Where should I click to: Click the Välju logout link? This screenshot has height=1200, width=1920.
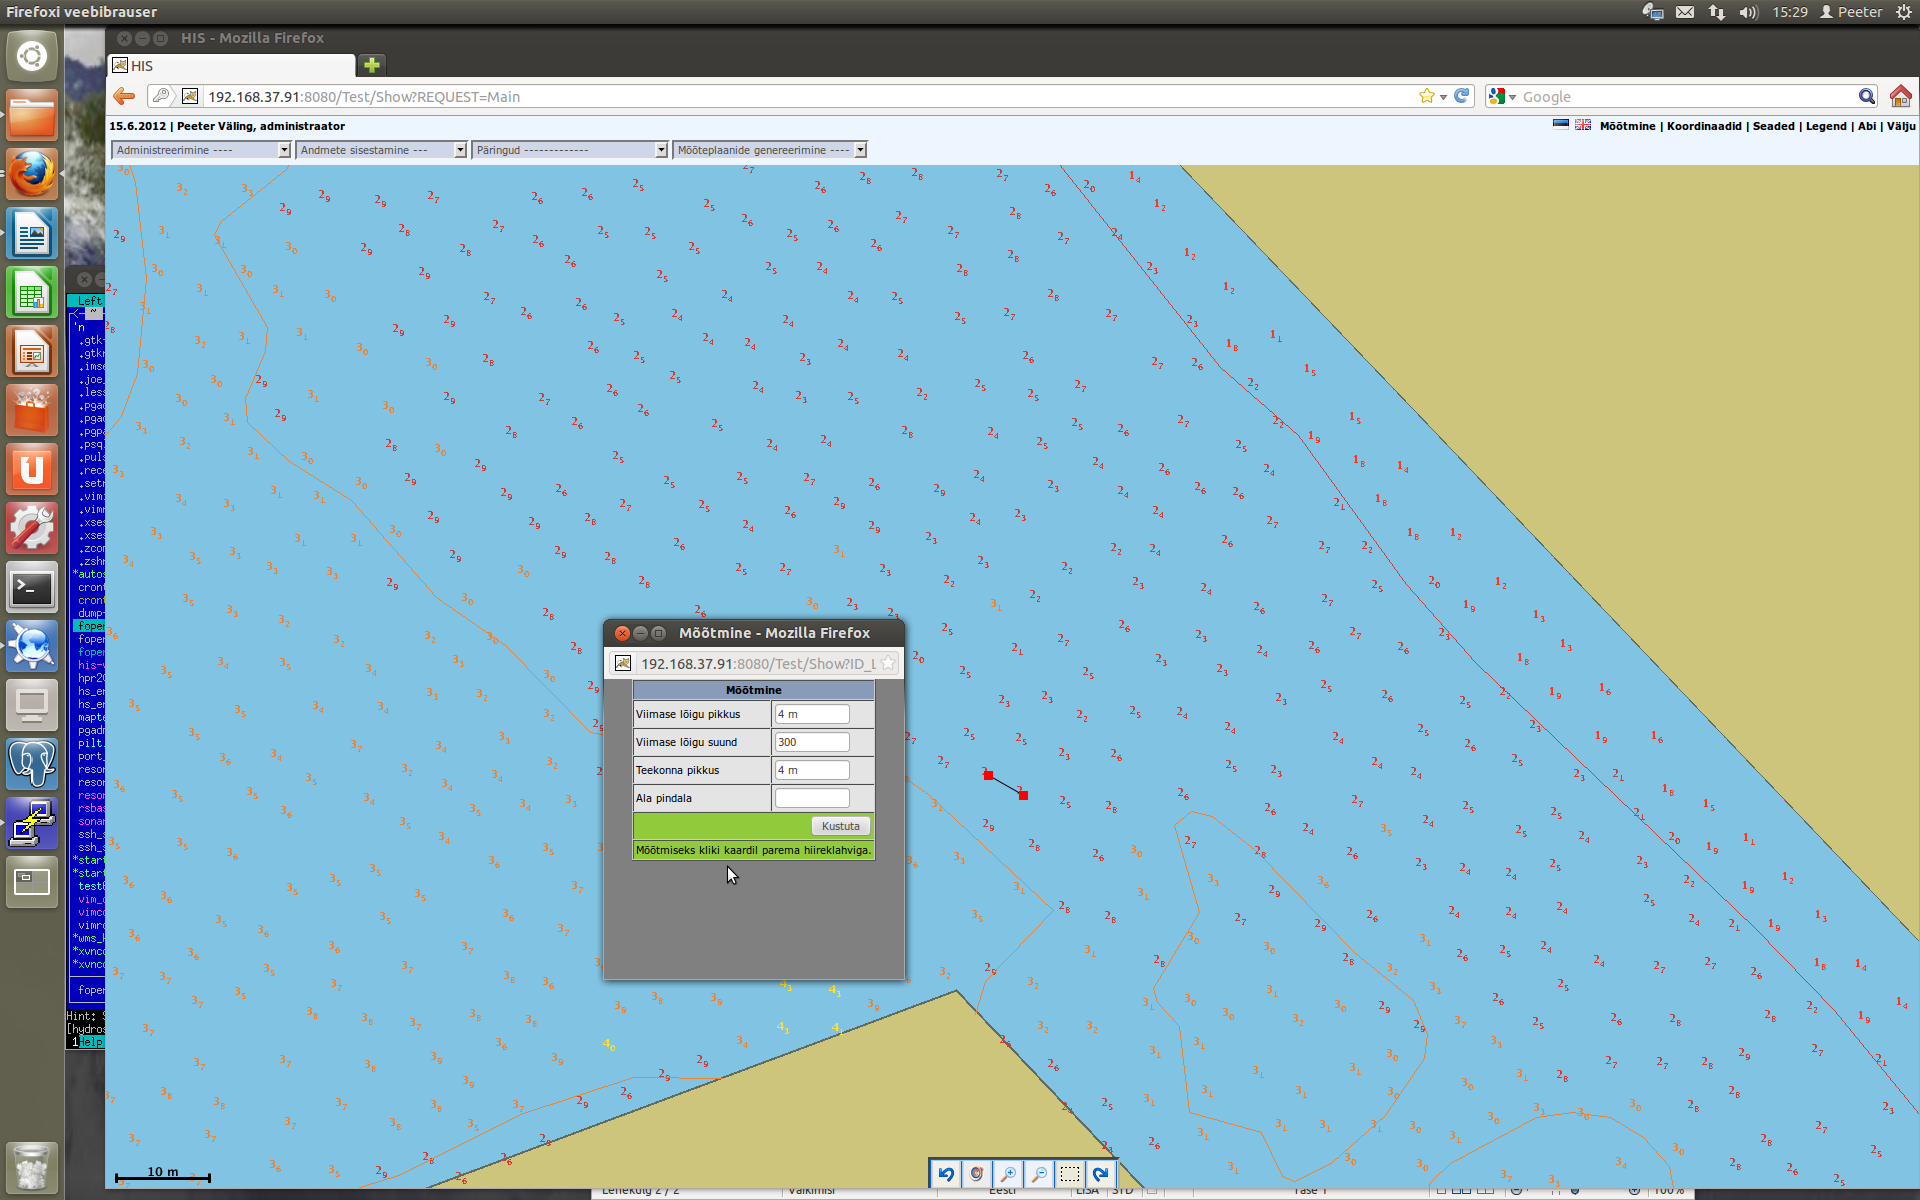[x=1900, y=126]
